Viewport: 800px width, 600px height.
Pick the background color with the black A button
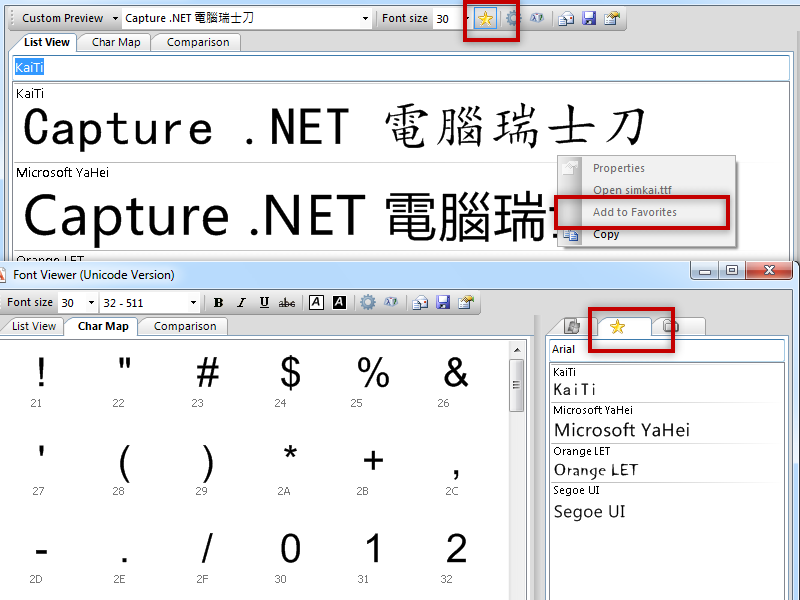tap(339, 303)
